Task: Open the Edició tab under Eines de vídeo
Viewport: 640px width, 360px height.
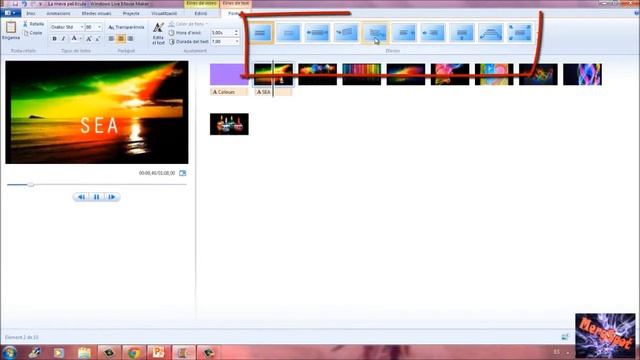Action: coord(201,13)
